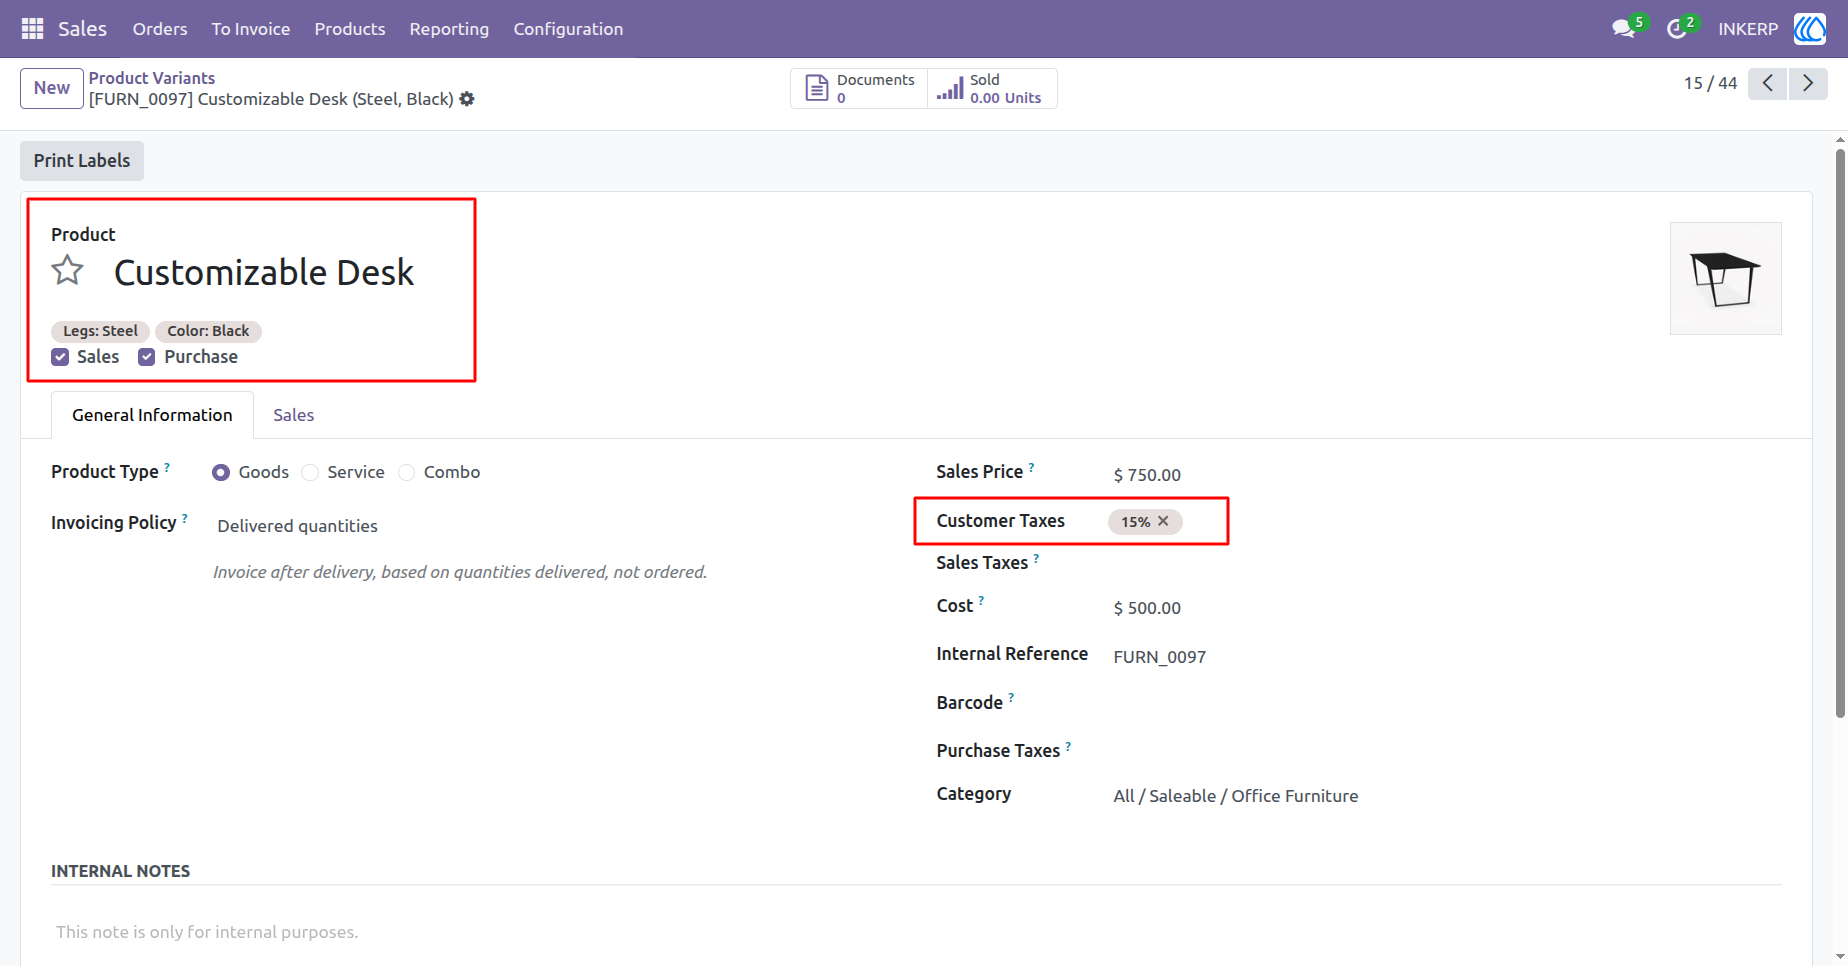Image resolution: width=1848 pixels, height=966 pixels.
Task: Select the Service product type
Action: pyautogui.click(x=310, y=473)
